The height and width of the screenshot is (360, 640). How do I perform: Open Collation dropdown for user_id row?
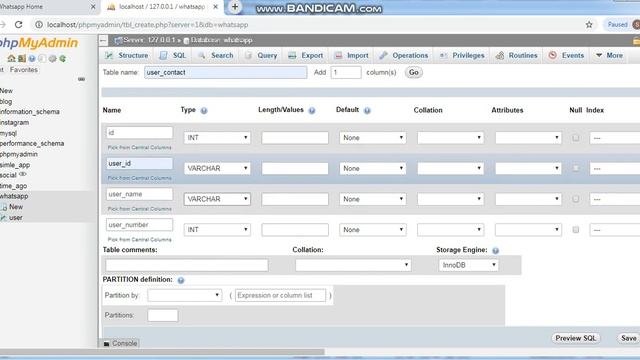(451, 169)
